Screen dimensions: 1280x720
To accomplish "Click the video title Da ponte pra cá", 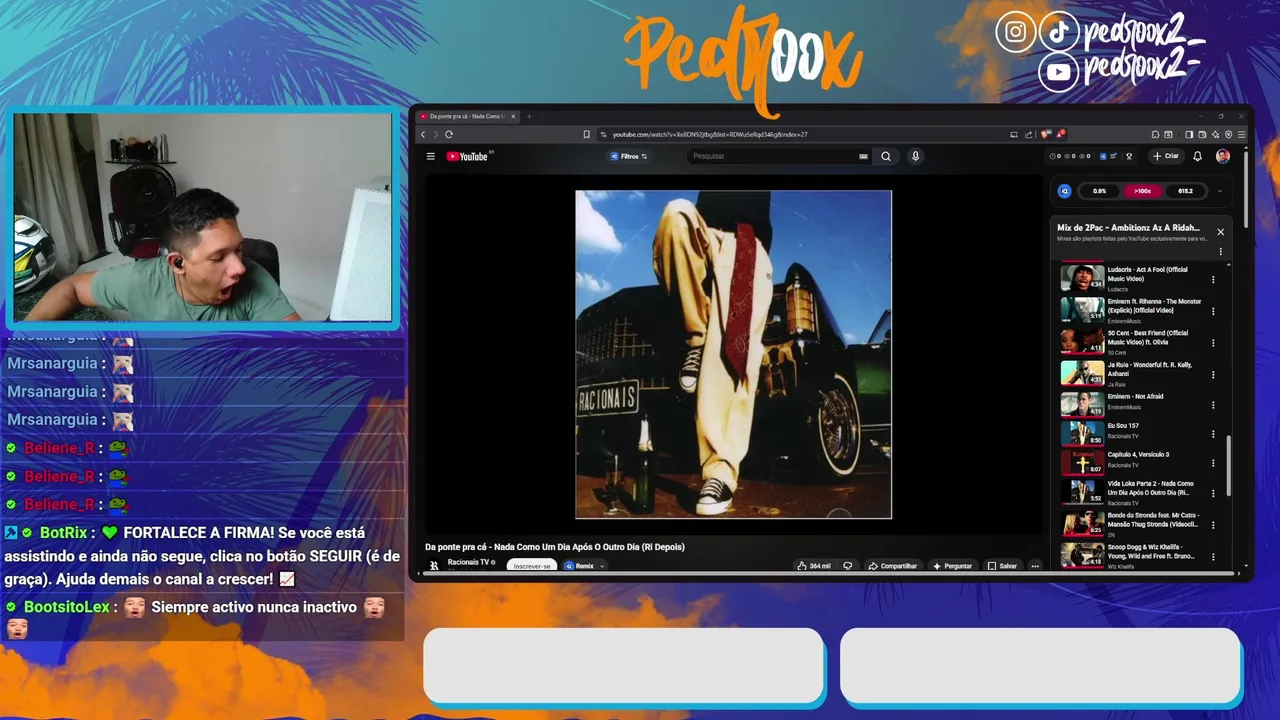I will [555, 547].
